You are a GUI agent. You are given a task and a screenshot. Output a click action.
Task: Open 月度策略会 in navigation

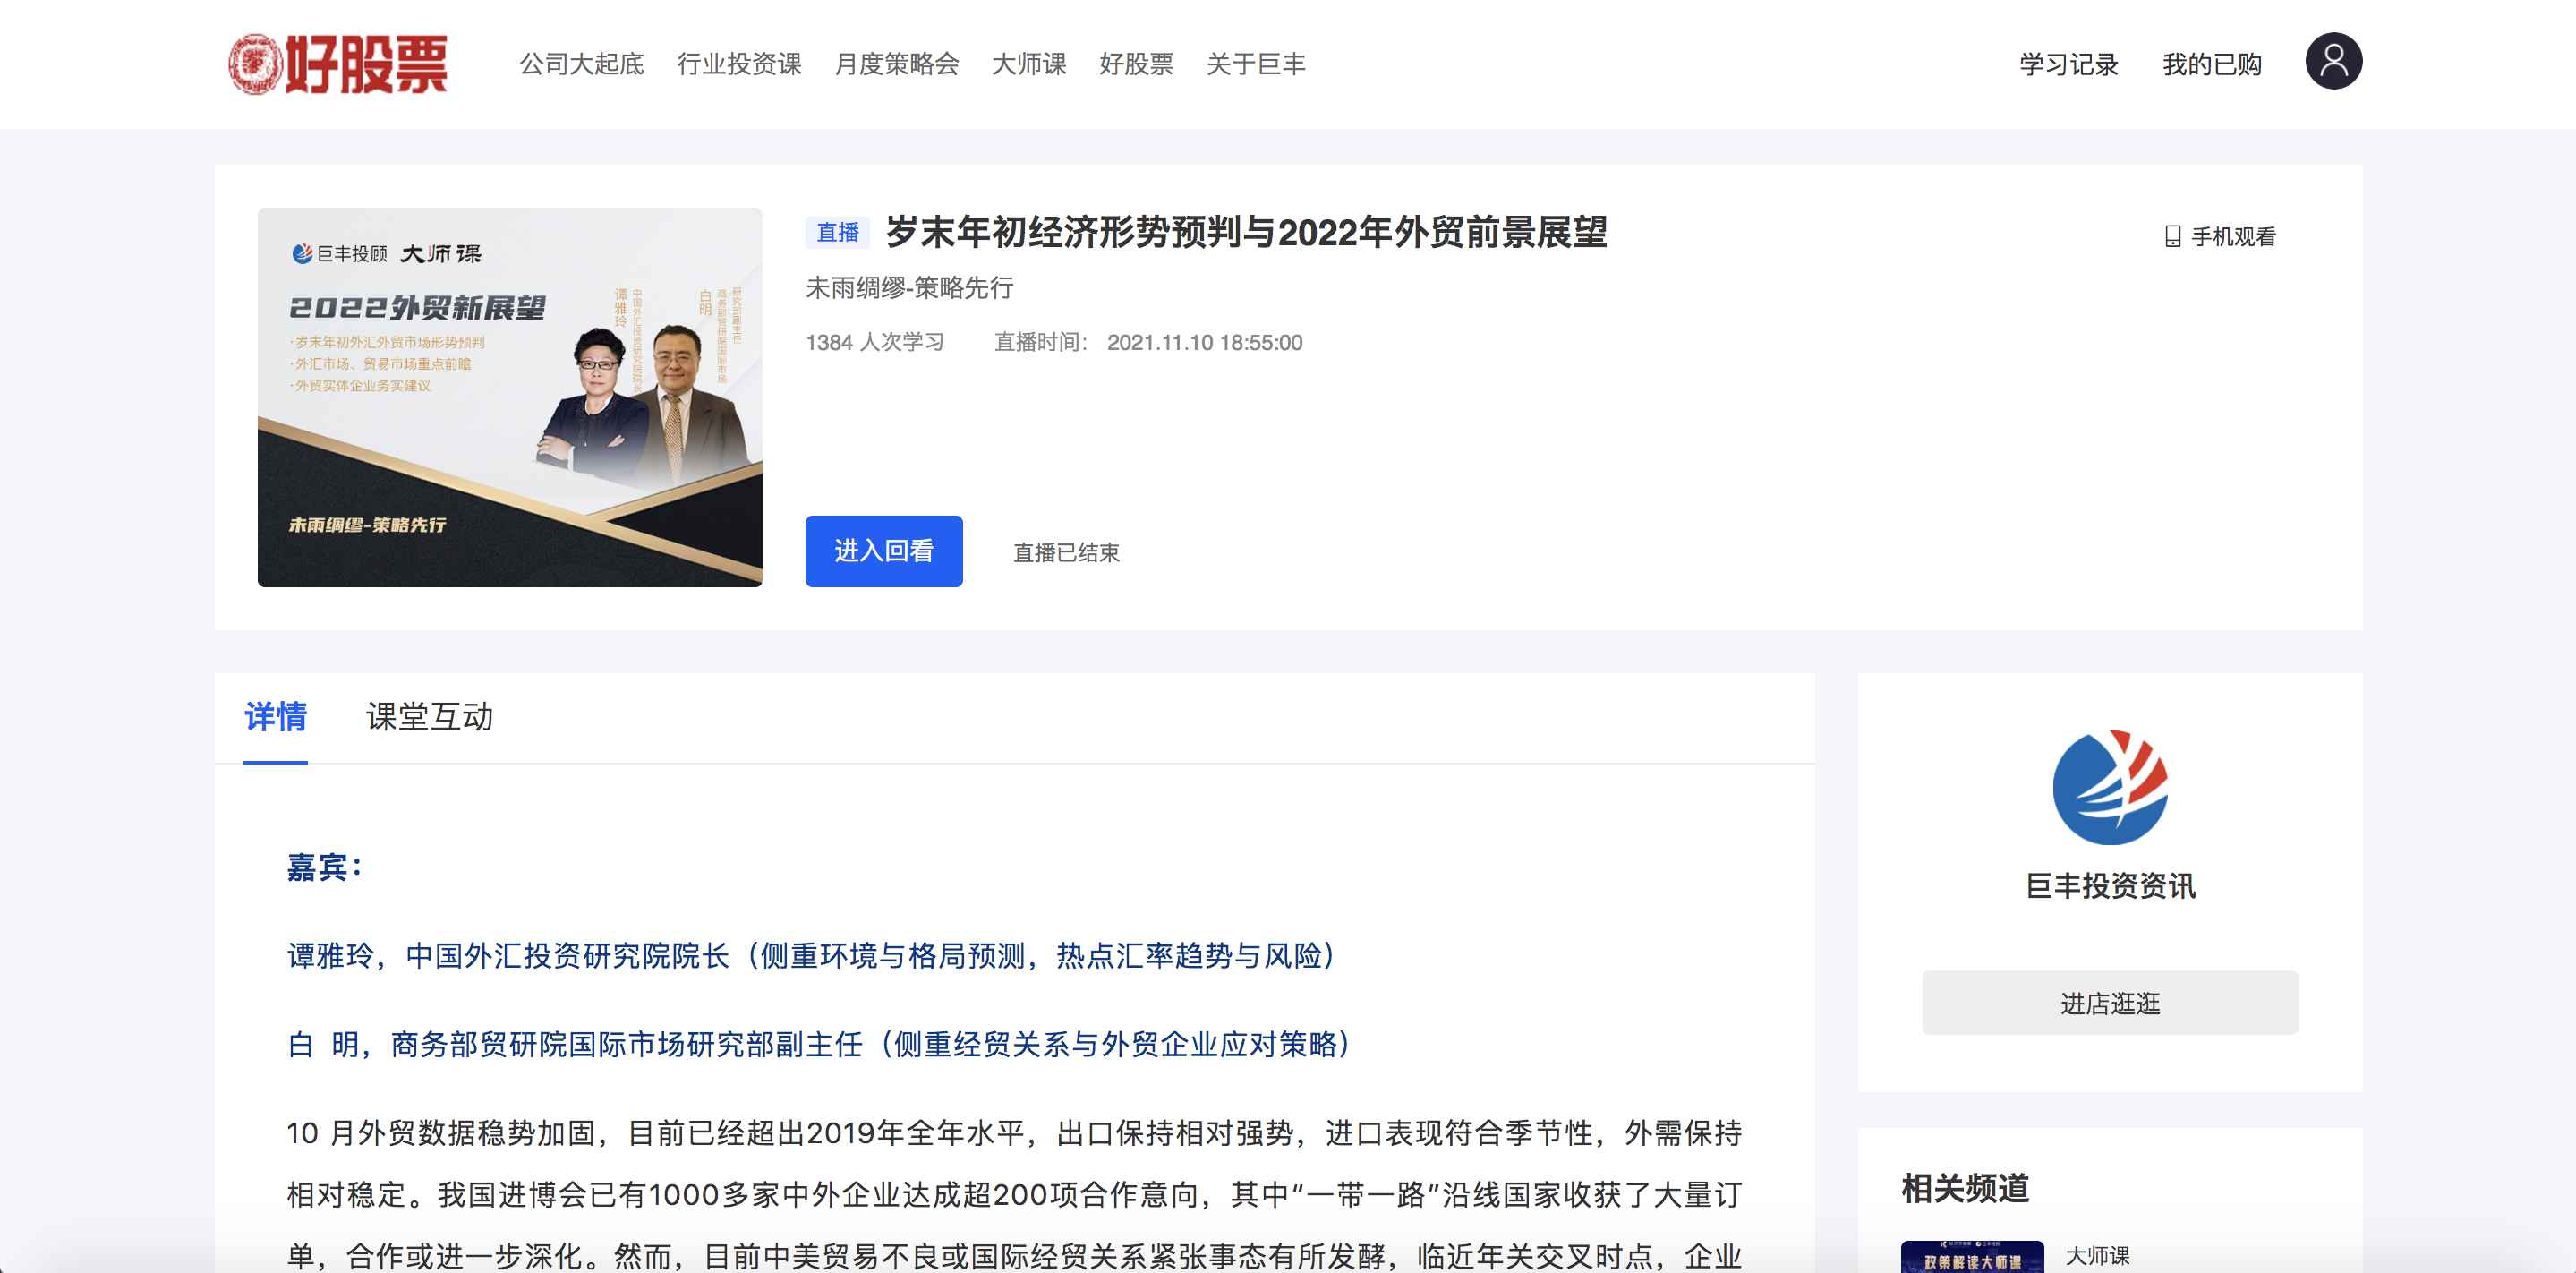pyautogui.click(x=896, y=64)
